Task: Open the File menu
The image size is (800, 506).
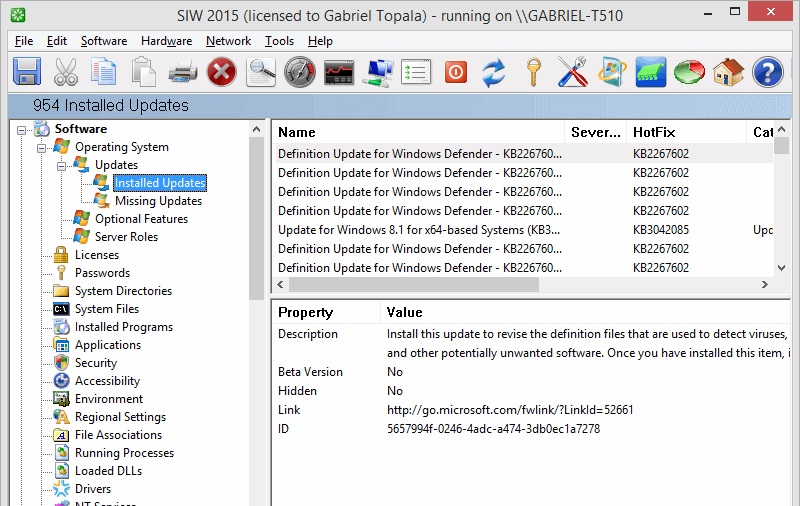Action: pos(24,41)
